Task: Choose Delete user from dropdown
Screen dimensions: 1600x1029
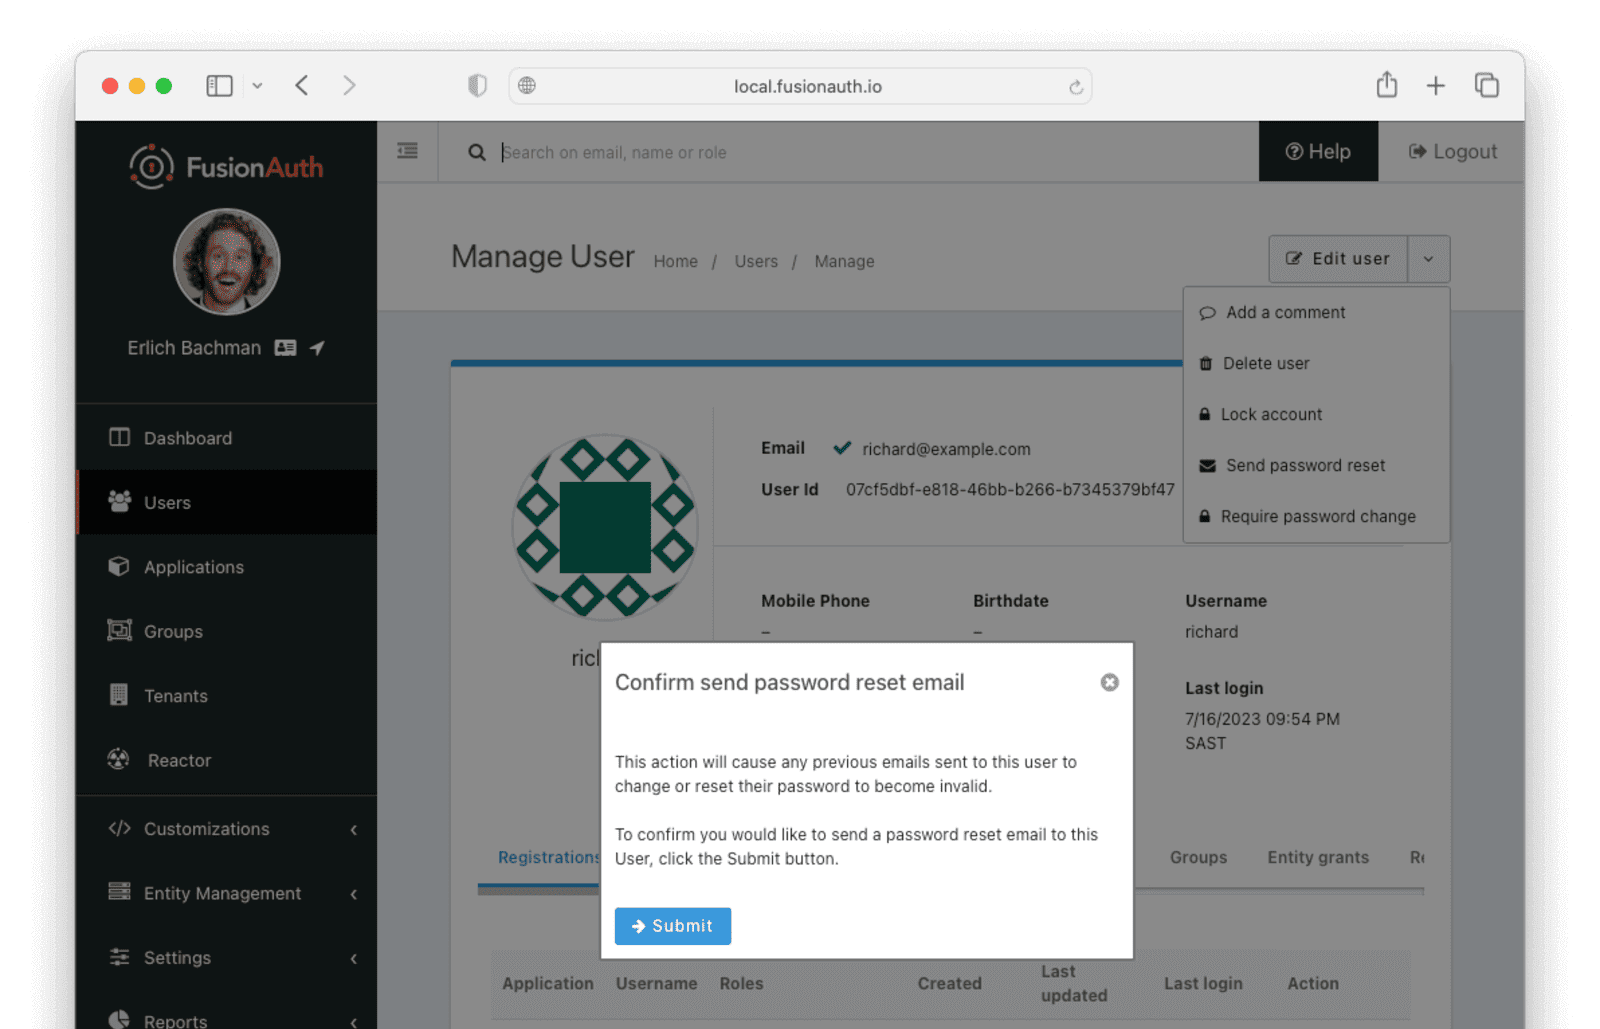Action: click(1316, 363)
